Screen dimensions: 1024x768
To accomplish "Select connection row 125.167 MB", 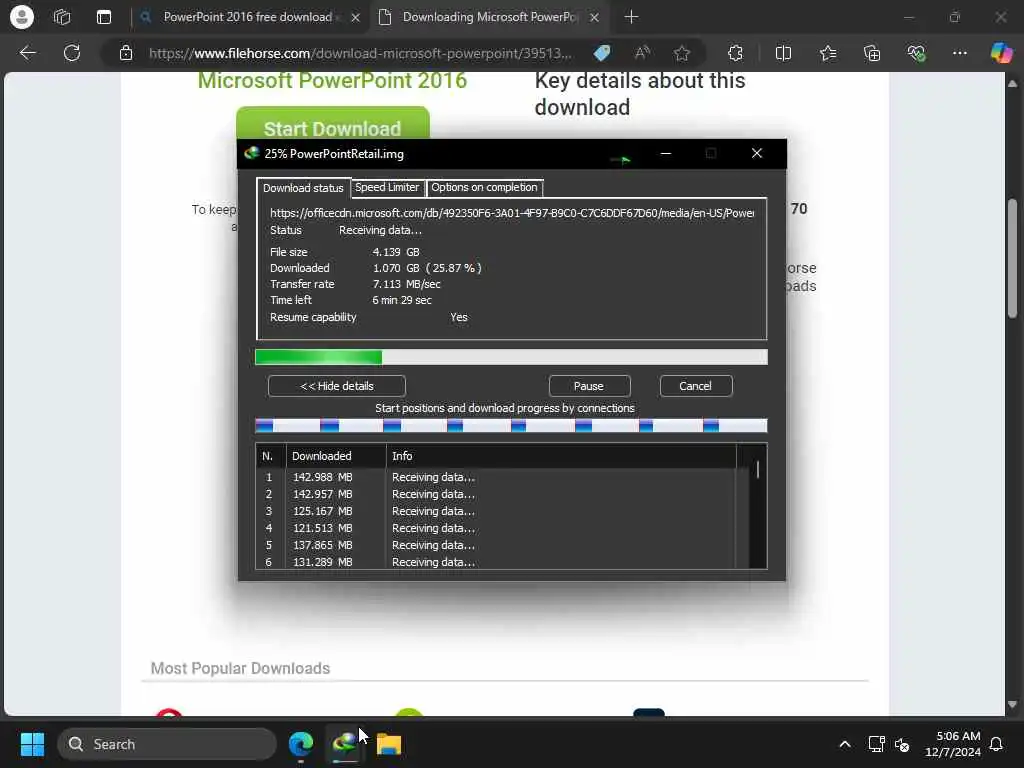I will [496, 511].
